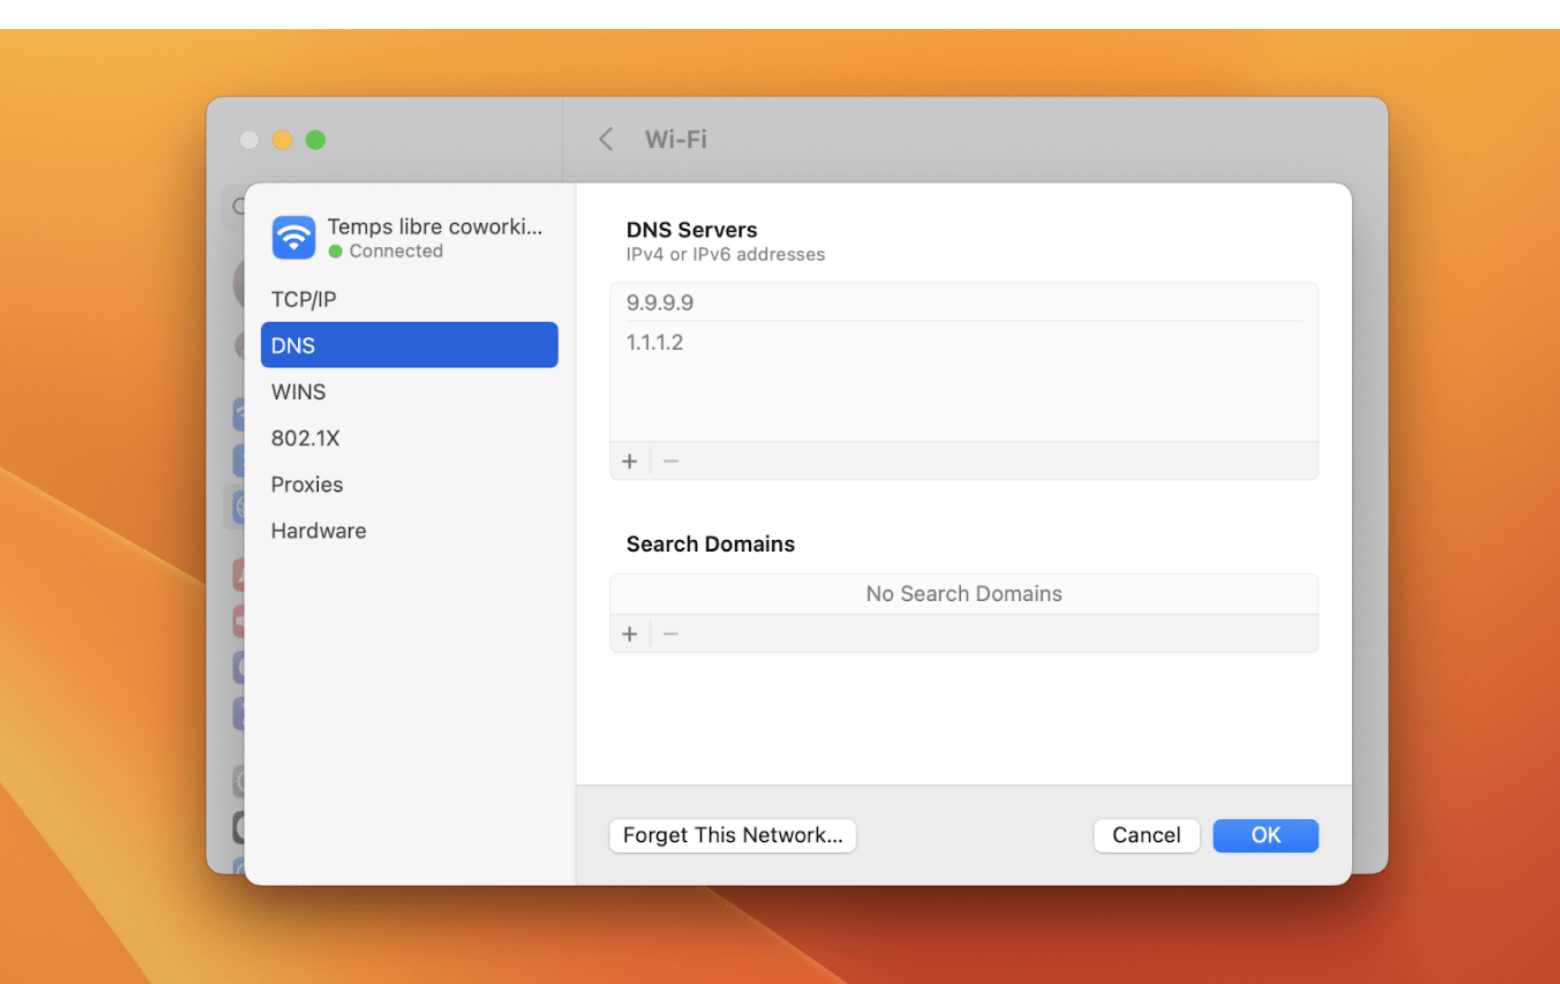Click − under the Search Domains list
1560x984 pixels.
[x=670, y=633]
